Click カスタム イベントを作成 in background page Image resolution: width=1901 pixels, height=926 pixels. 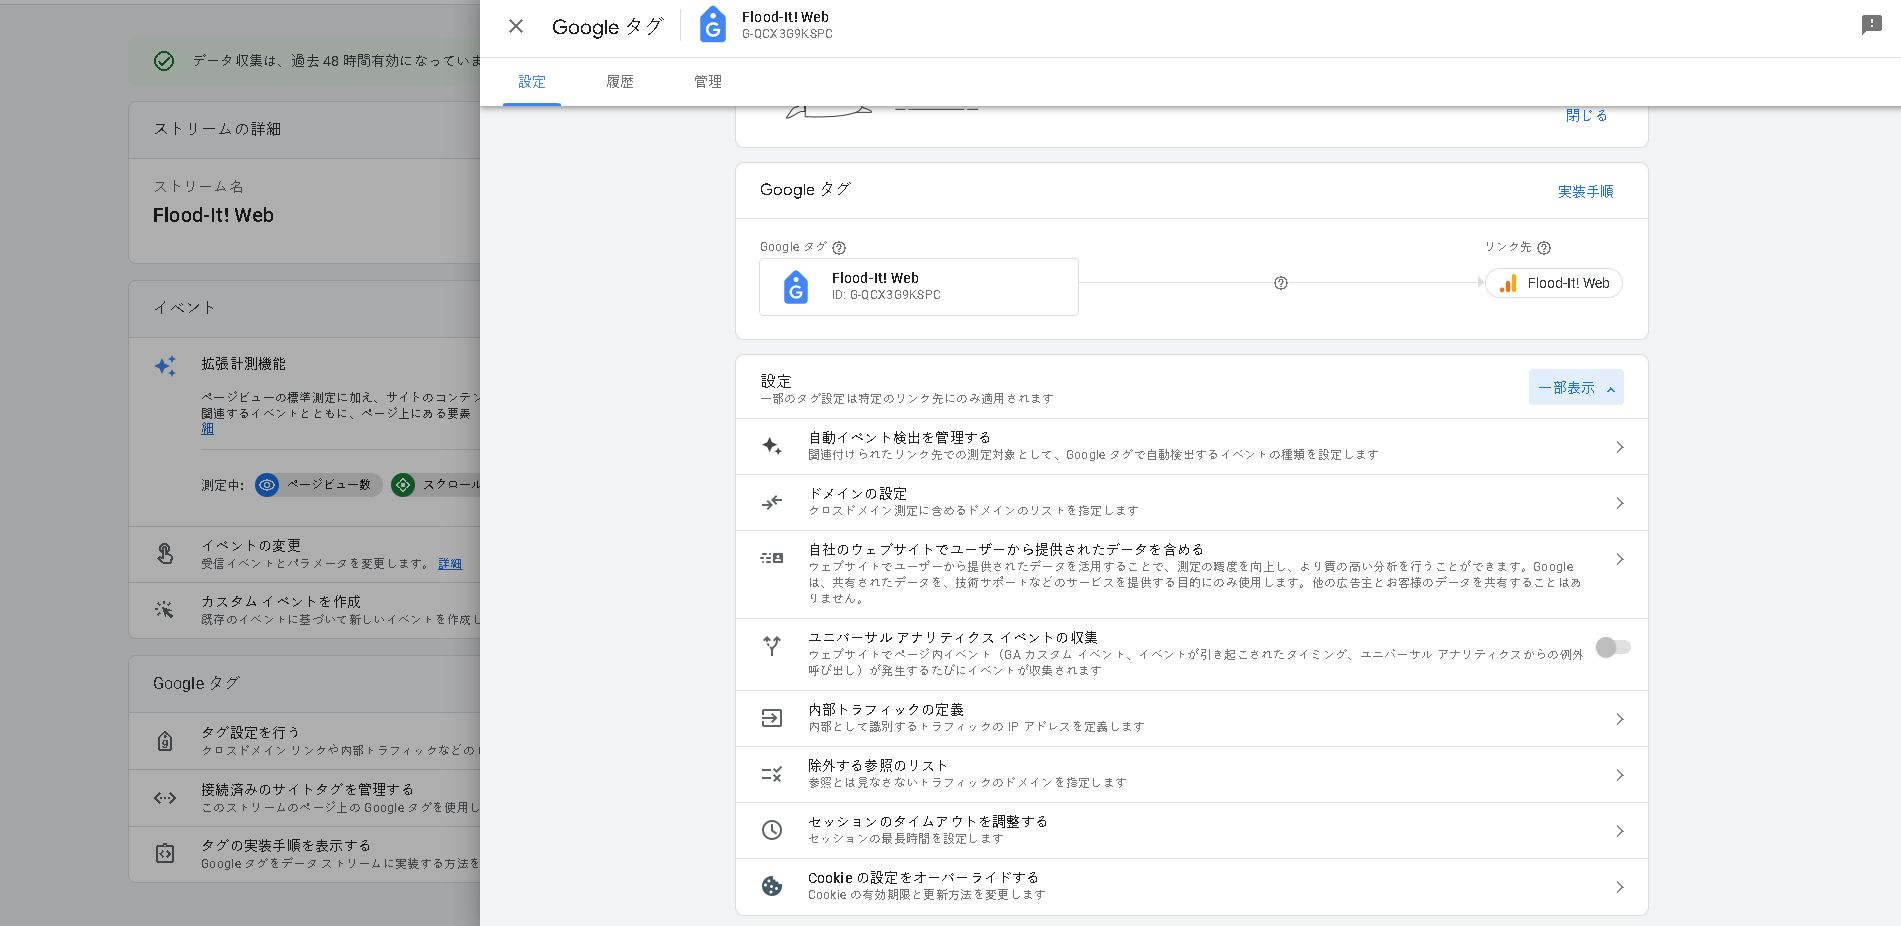pyautogui.click(x=281, y=601)
